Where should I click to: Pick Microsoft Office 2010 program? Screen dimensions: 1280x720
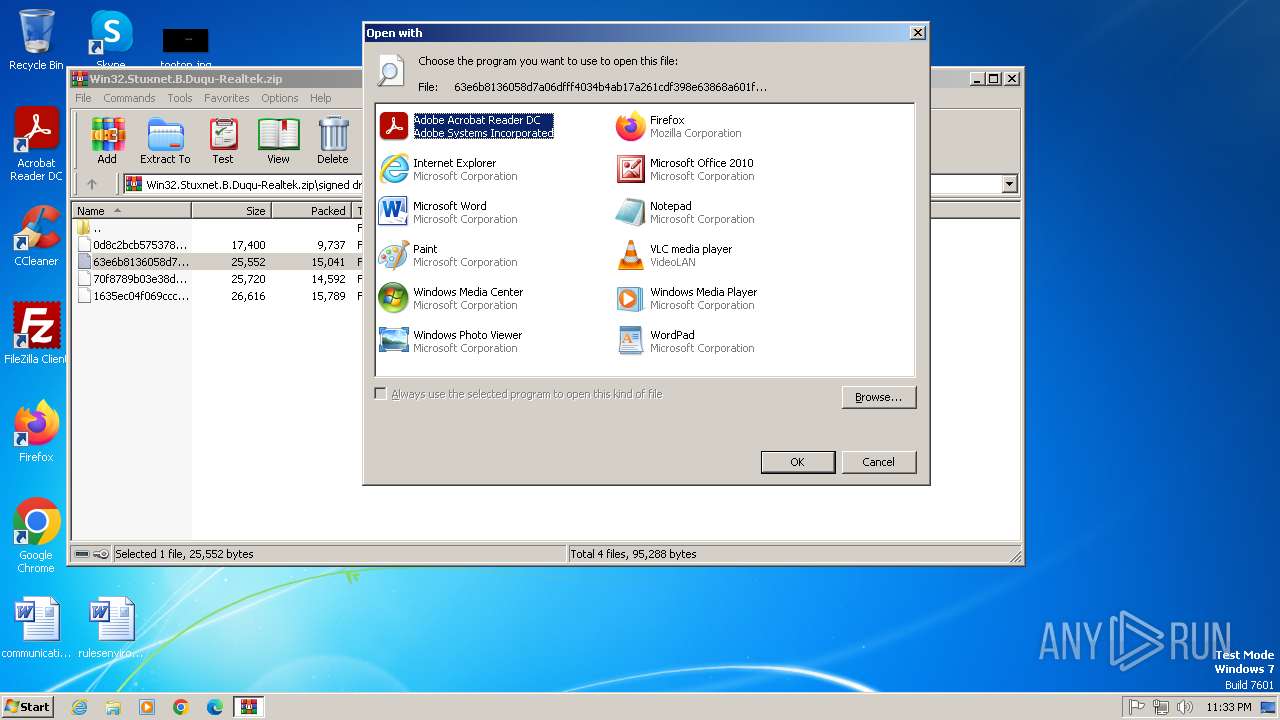click(x=686, y=169)
